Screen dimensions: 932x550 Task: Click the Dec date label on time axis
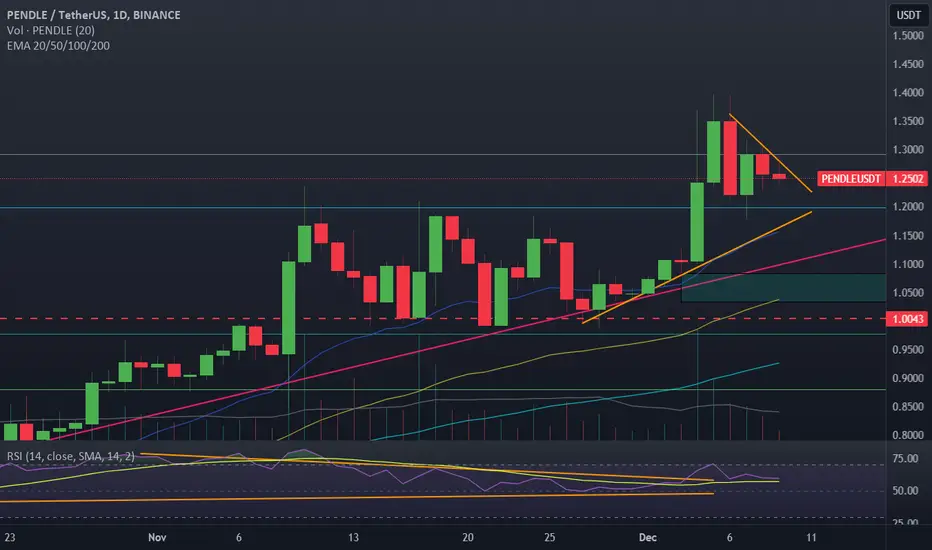tap(647, 538)
